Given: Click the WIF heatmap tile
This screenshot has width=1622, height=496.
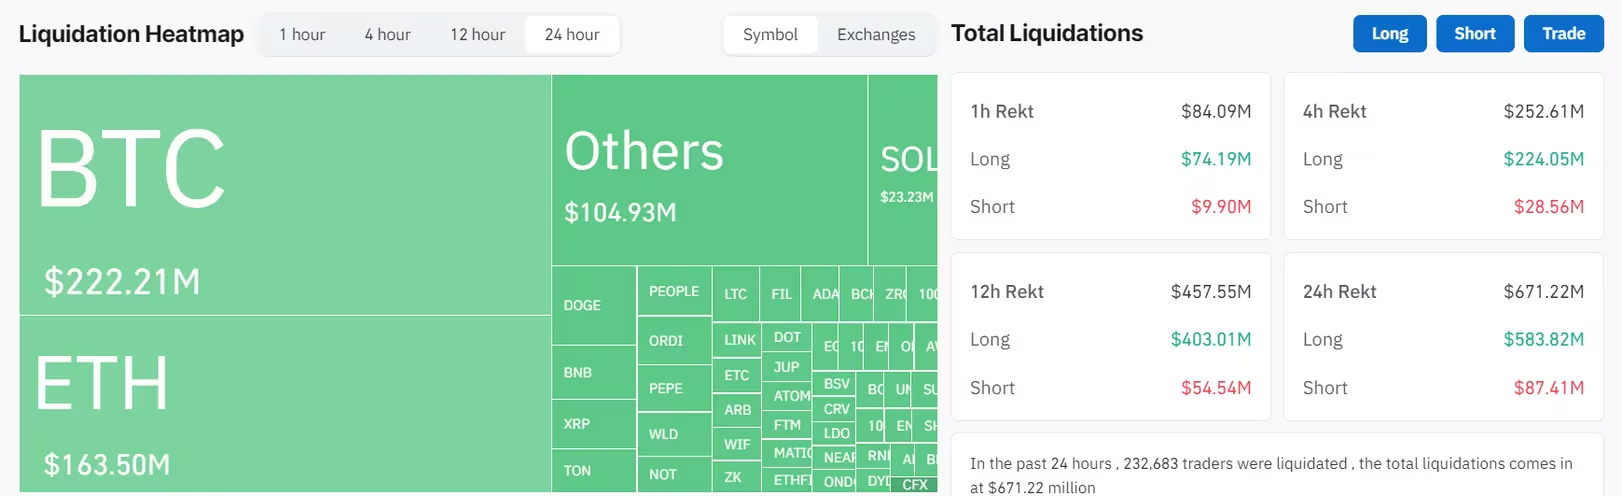Looking at the screenshot, I should 737,444.
